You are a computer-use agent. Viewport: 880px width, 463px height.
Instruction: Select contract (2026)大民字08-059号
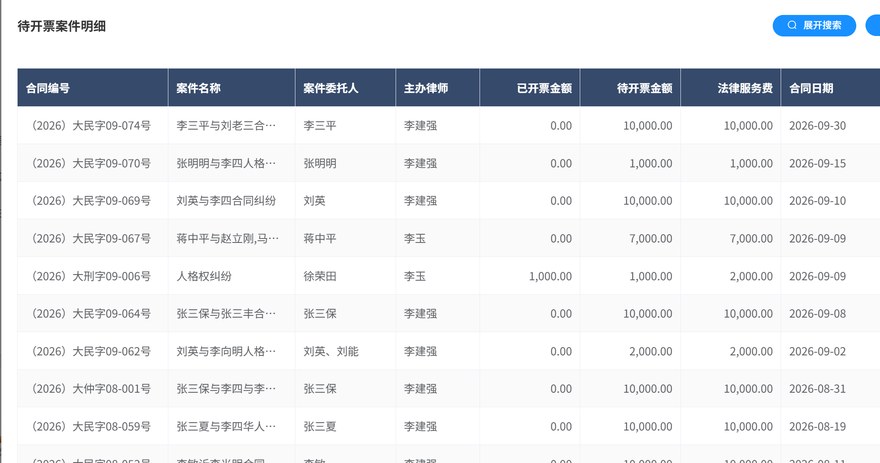pyautogui.click(x=89, y=427)
